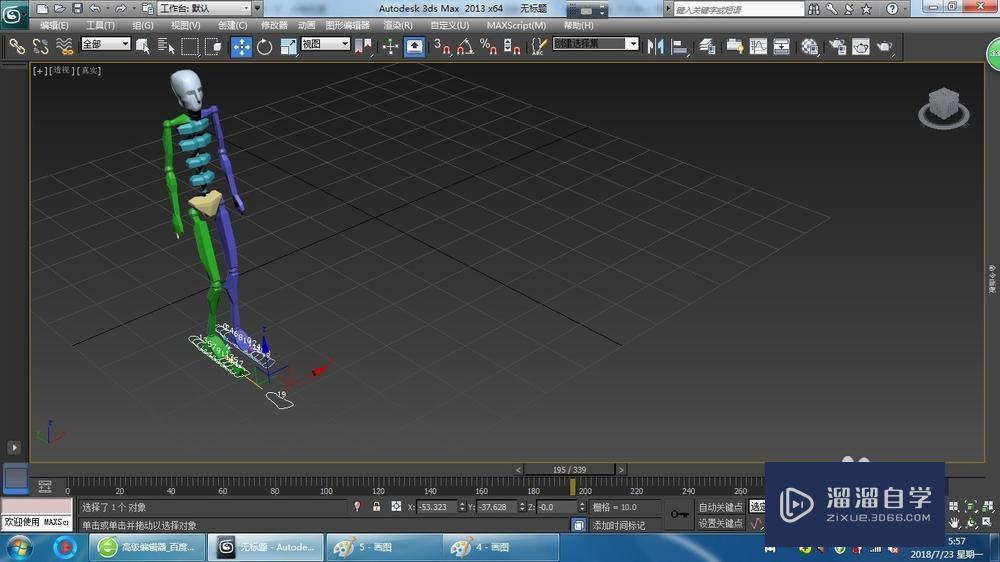Click the Use Pivot Point Center icon
1000x562 pixels.
click(x=363, y=47)
